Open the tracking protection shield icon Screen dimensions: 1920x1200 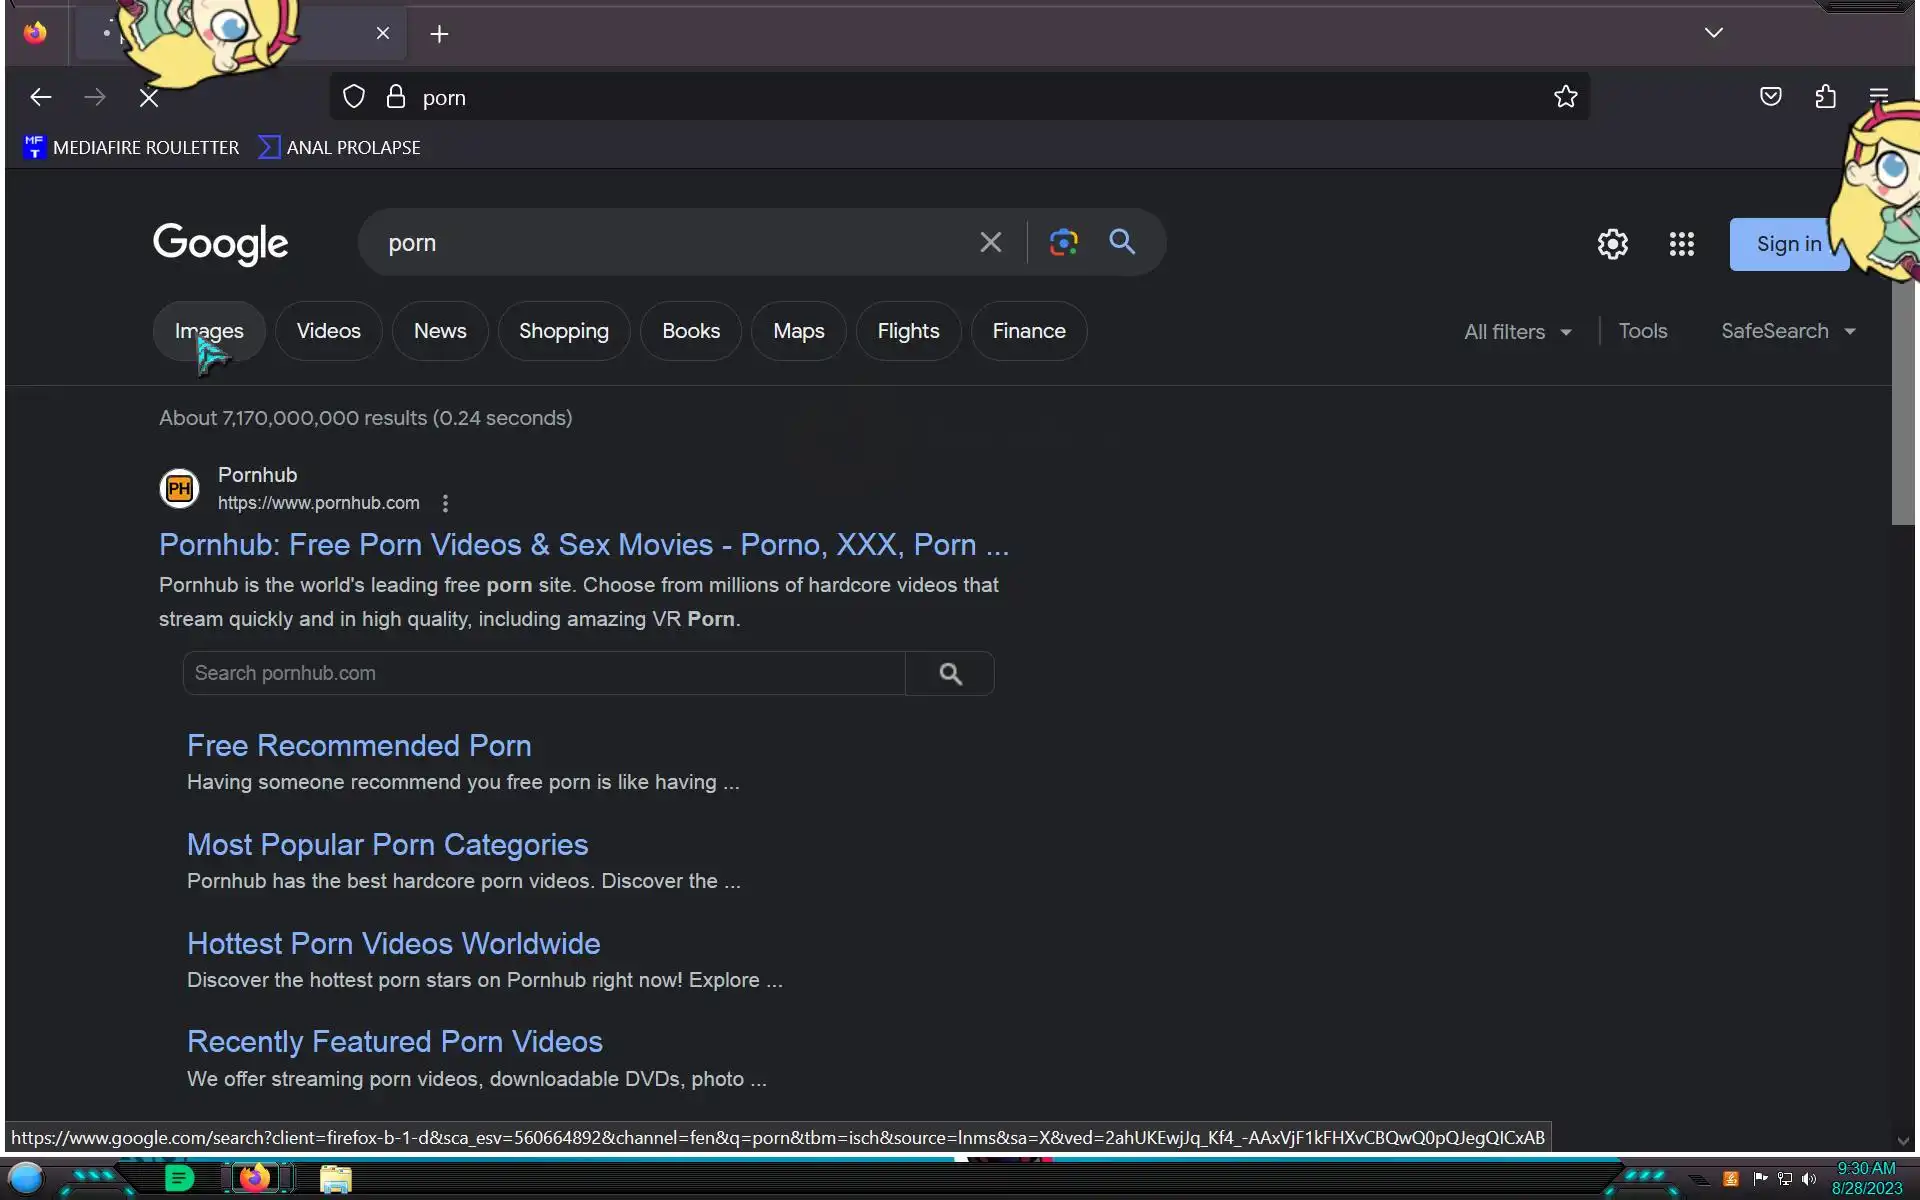354,97
